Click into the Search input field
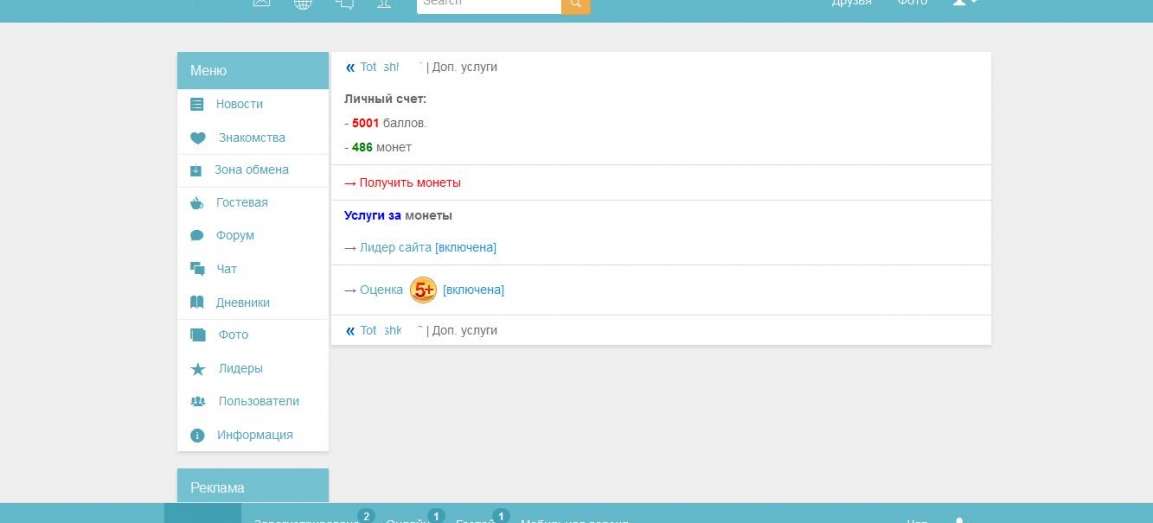The image size is (1153, 523). [x=488, y=4]
